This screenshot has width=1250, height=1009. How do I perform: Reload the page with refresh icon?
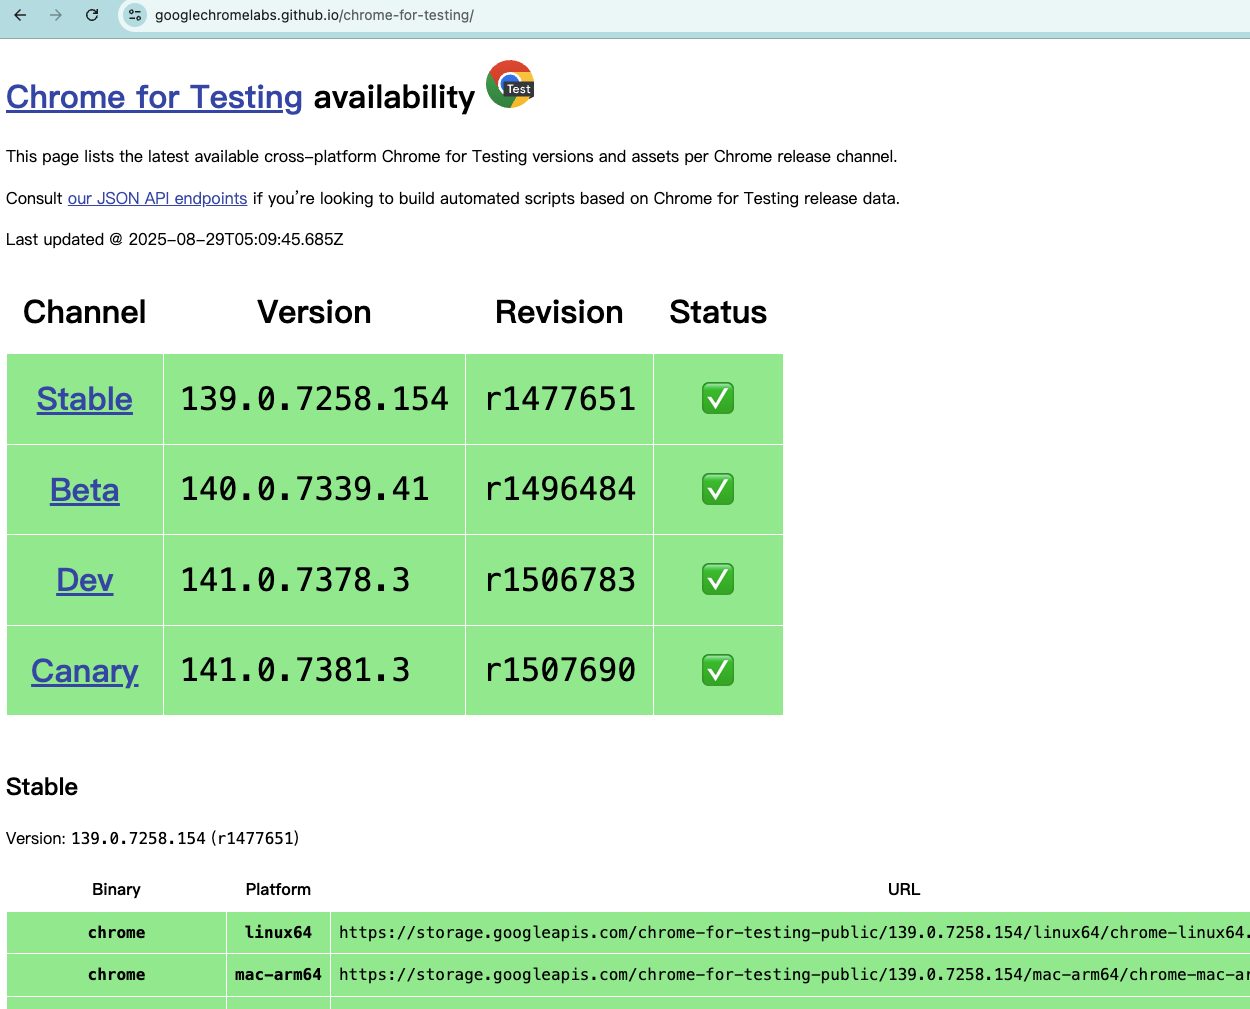[92, 15]
